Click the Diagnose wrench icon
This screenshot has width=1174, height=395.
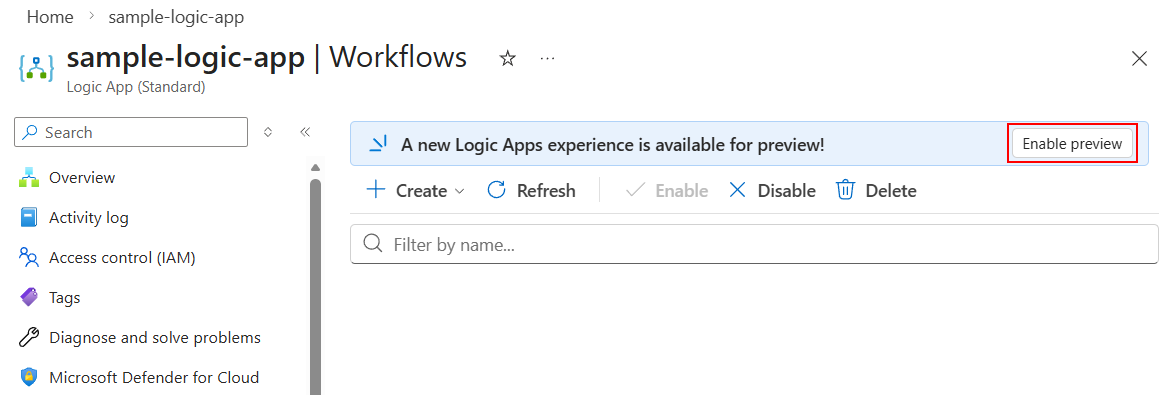(x=28, y=337)
